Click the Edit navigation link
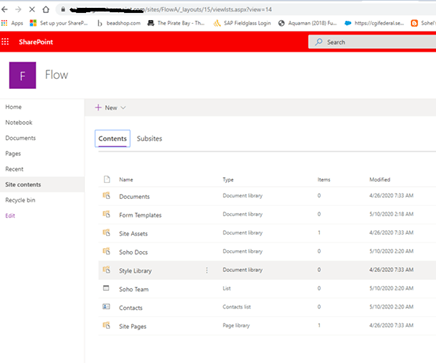This screenshot has height=363, width=436. pyautogui.click(x=10, y=216)
